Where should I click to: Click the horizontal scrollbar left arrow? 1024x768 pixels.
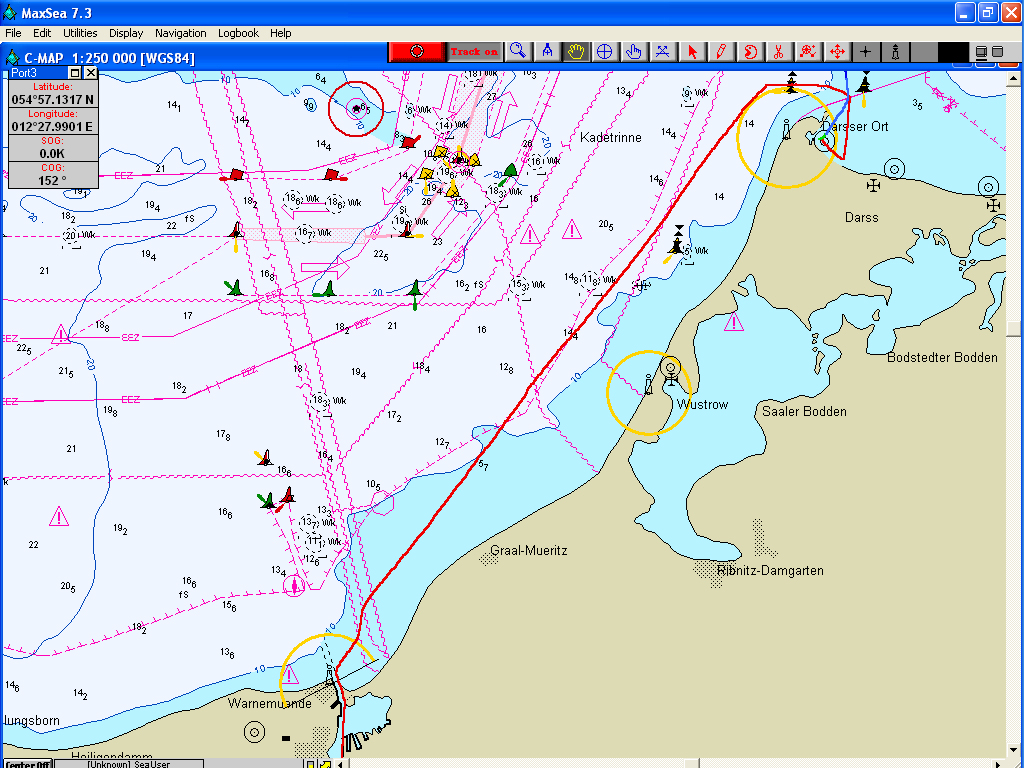[341, 763]
